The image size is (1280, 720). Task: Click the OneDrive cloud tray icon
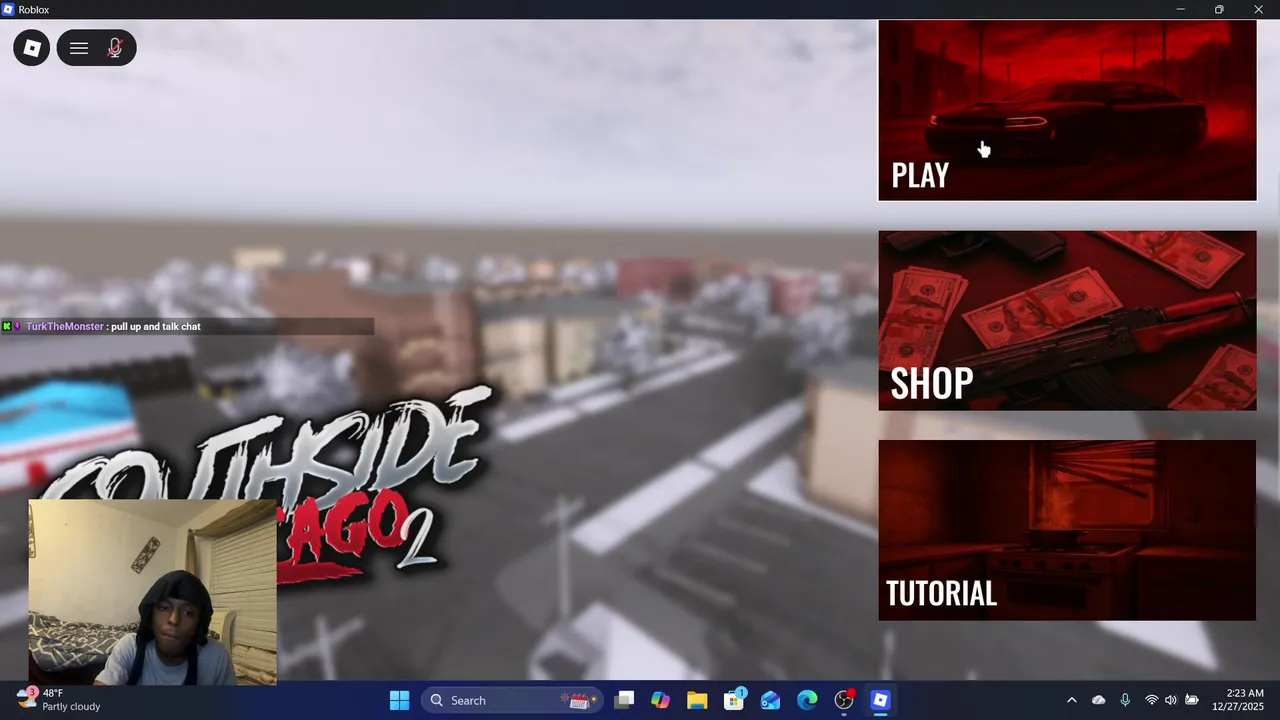pos(1099,700)
